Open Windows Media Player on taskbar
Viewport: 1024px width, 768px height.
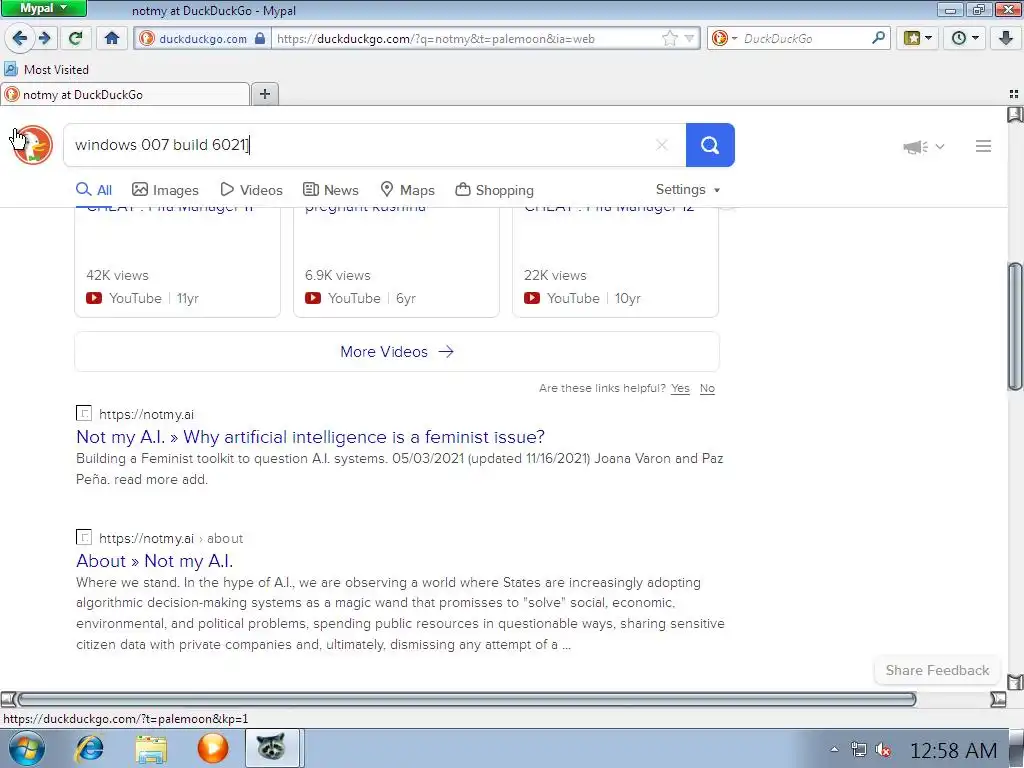[213, 748]
